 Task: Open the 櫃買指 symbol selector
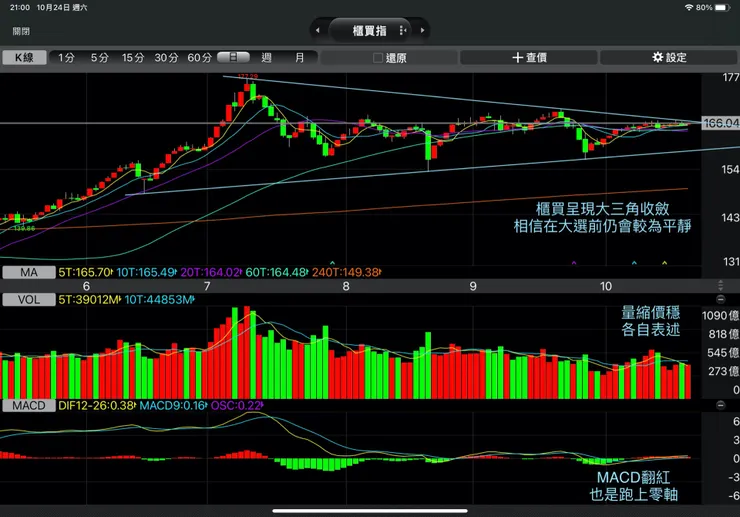[370, 31]
